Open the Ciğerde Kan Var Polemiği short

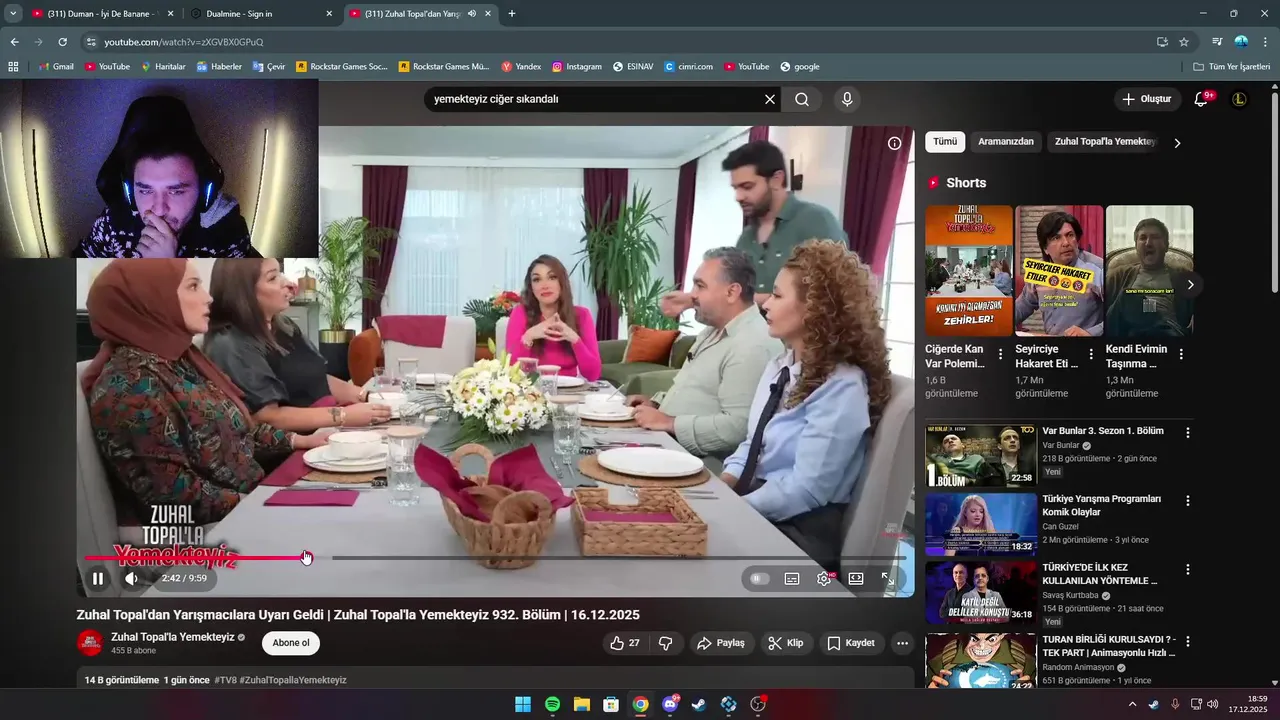[969, 271]
